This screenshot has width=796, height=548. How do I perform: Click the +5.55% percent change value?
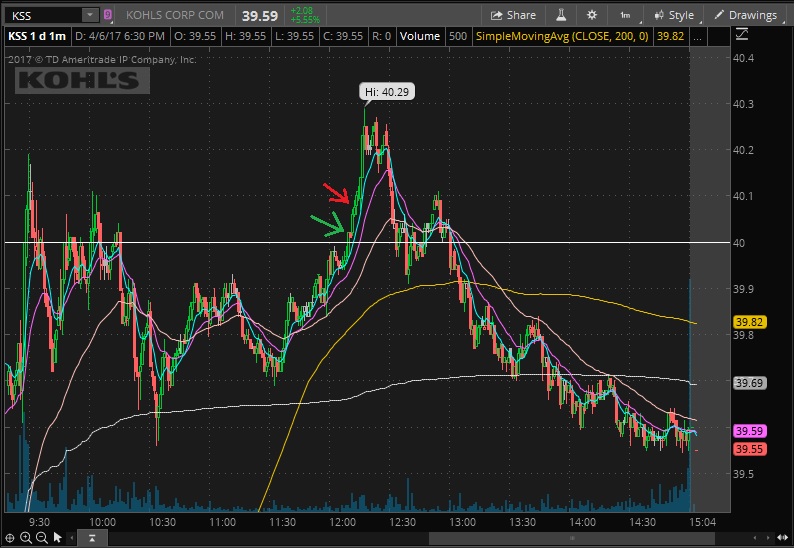tap(305, 20)
